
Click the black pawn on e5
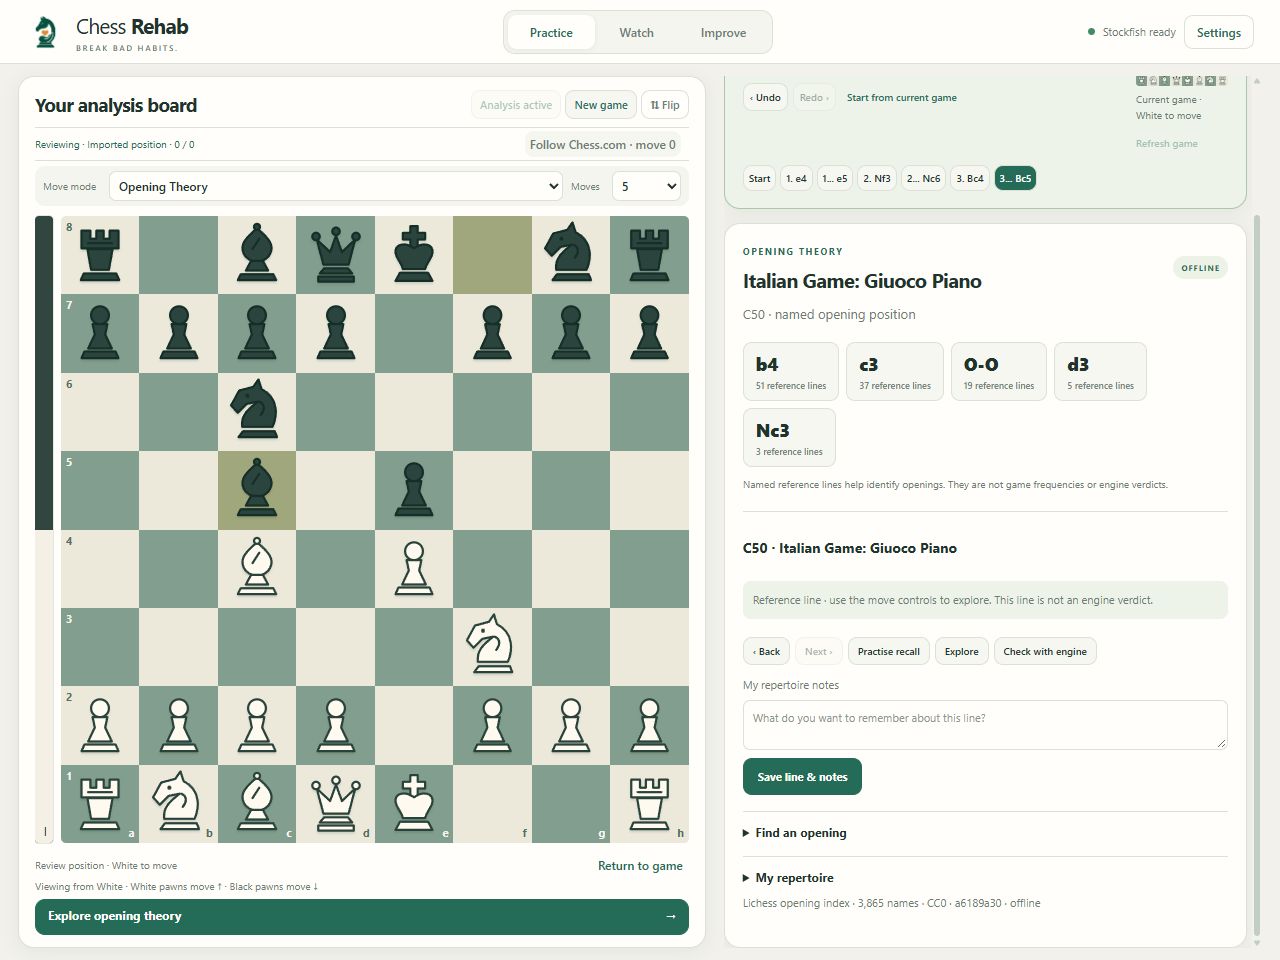[414, 490]
